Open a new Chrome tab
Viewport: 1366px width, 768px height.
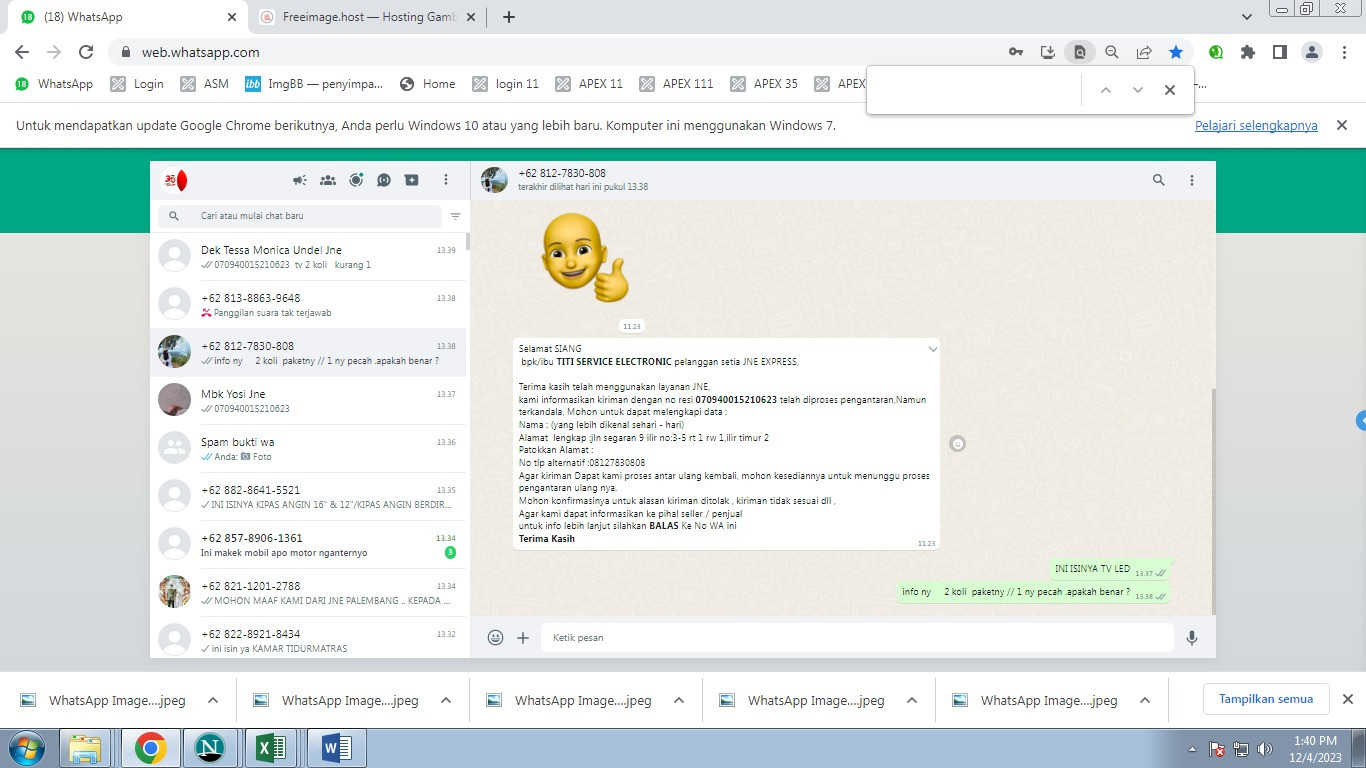[508, 17]
